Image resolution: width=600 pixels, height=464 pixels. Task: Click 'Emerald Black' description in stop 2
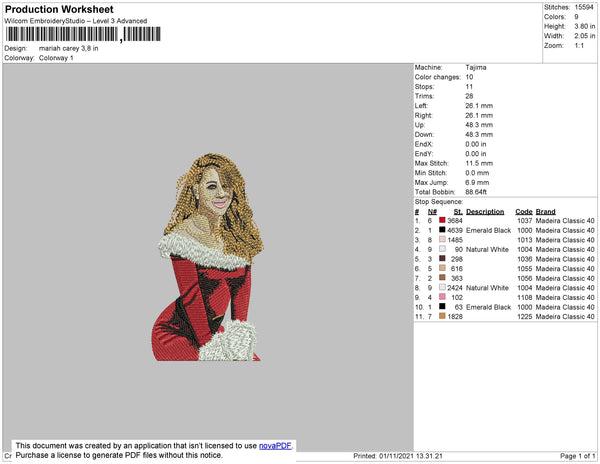(x=489, y=230)
